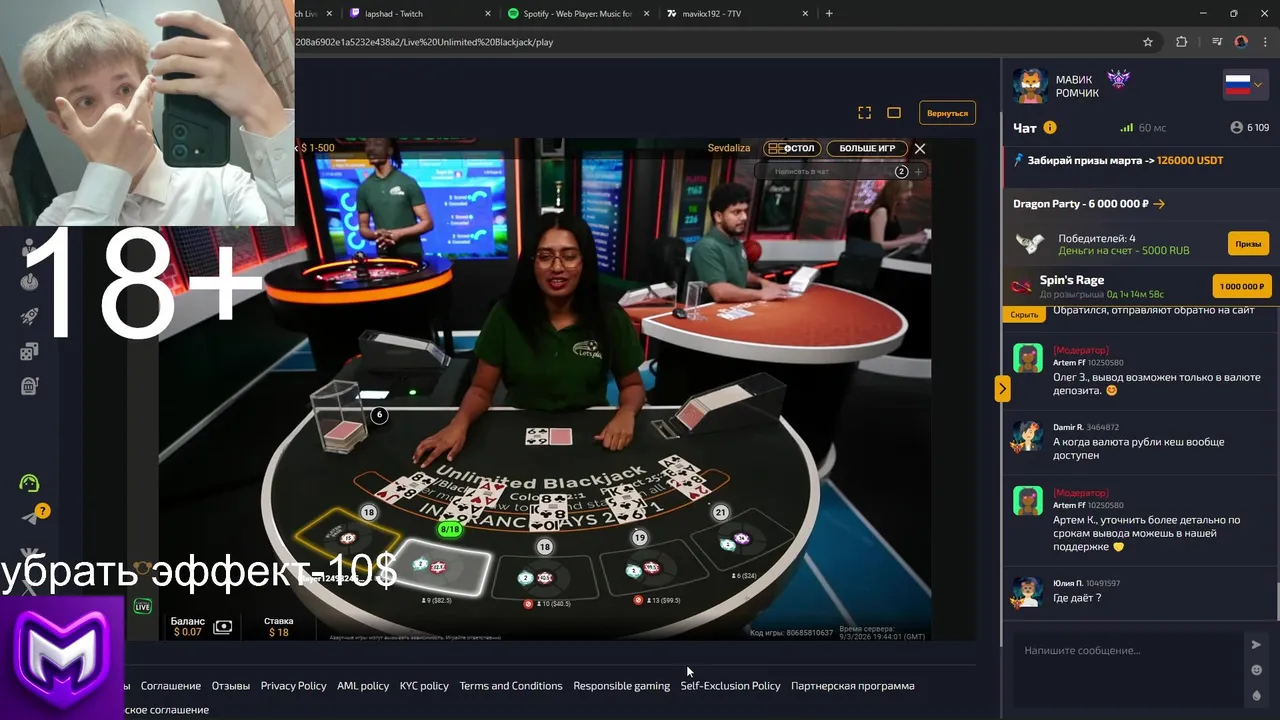Click the drop icon below emoji button
This screenshot has width=1280, height=720.
click(1256, 696)
